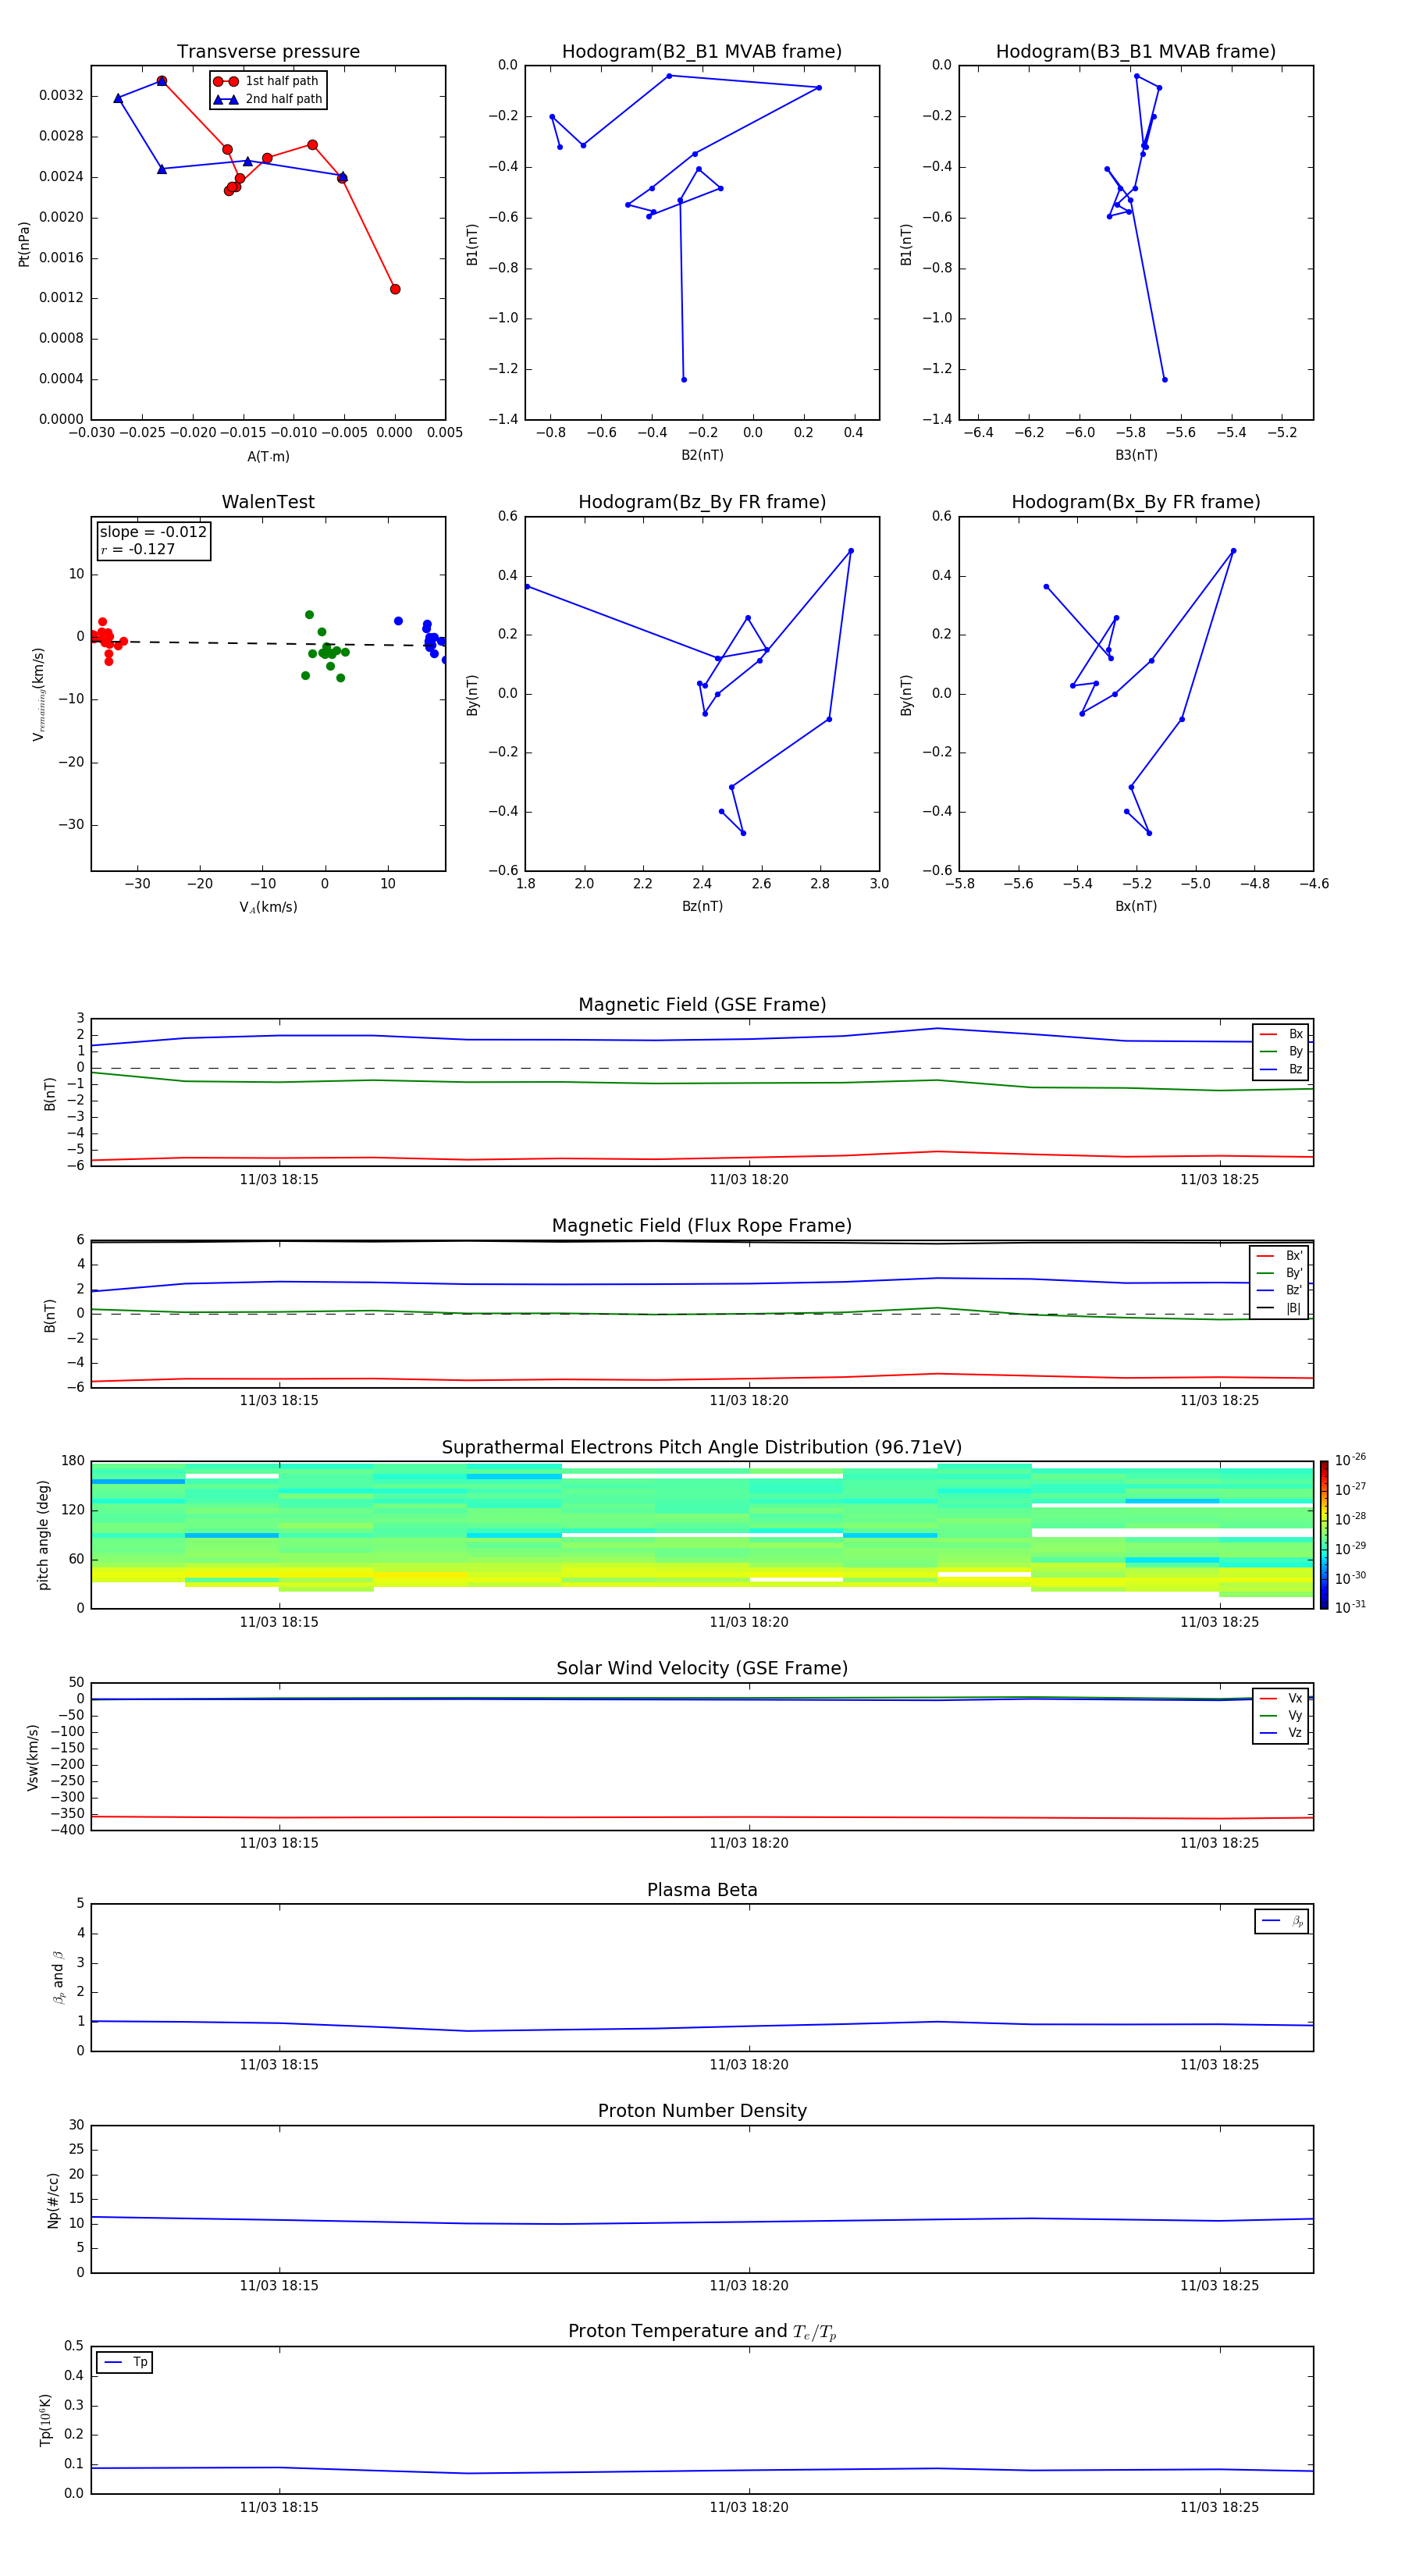Select the Bx' entry in Flux Rope legend
The width and height of the screenshot is (1405, 2576).
[1279, 1256]
